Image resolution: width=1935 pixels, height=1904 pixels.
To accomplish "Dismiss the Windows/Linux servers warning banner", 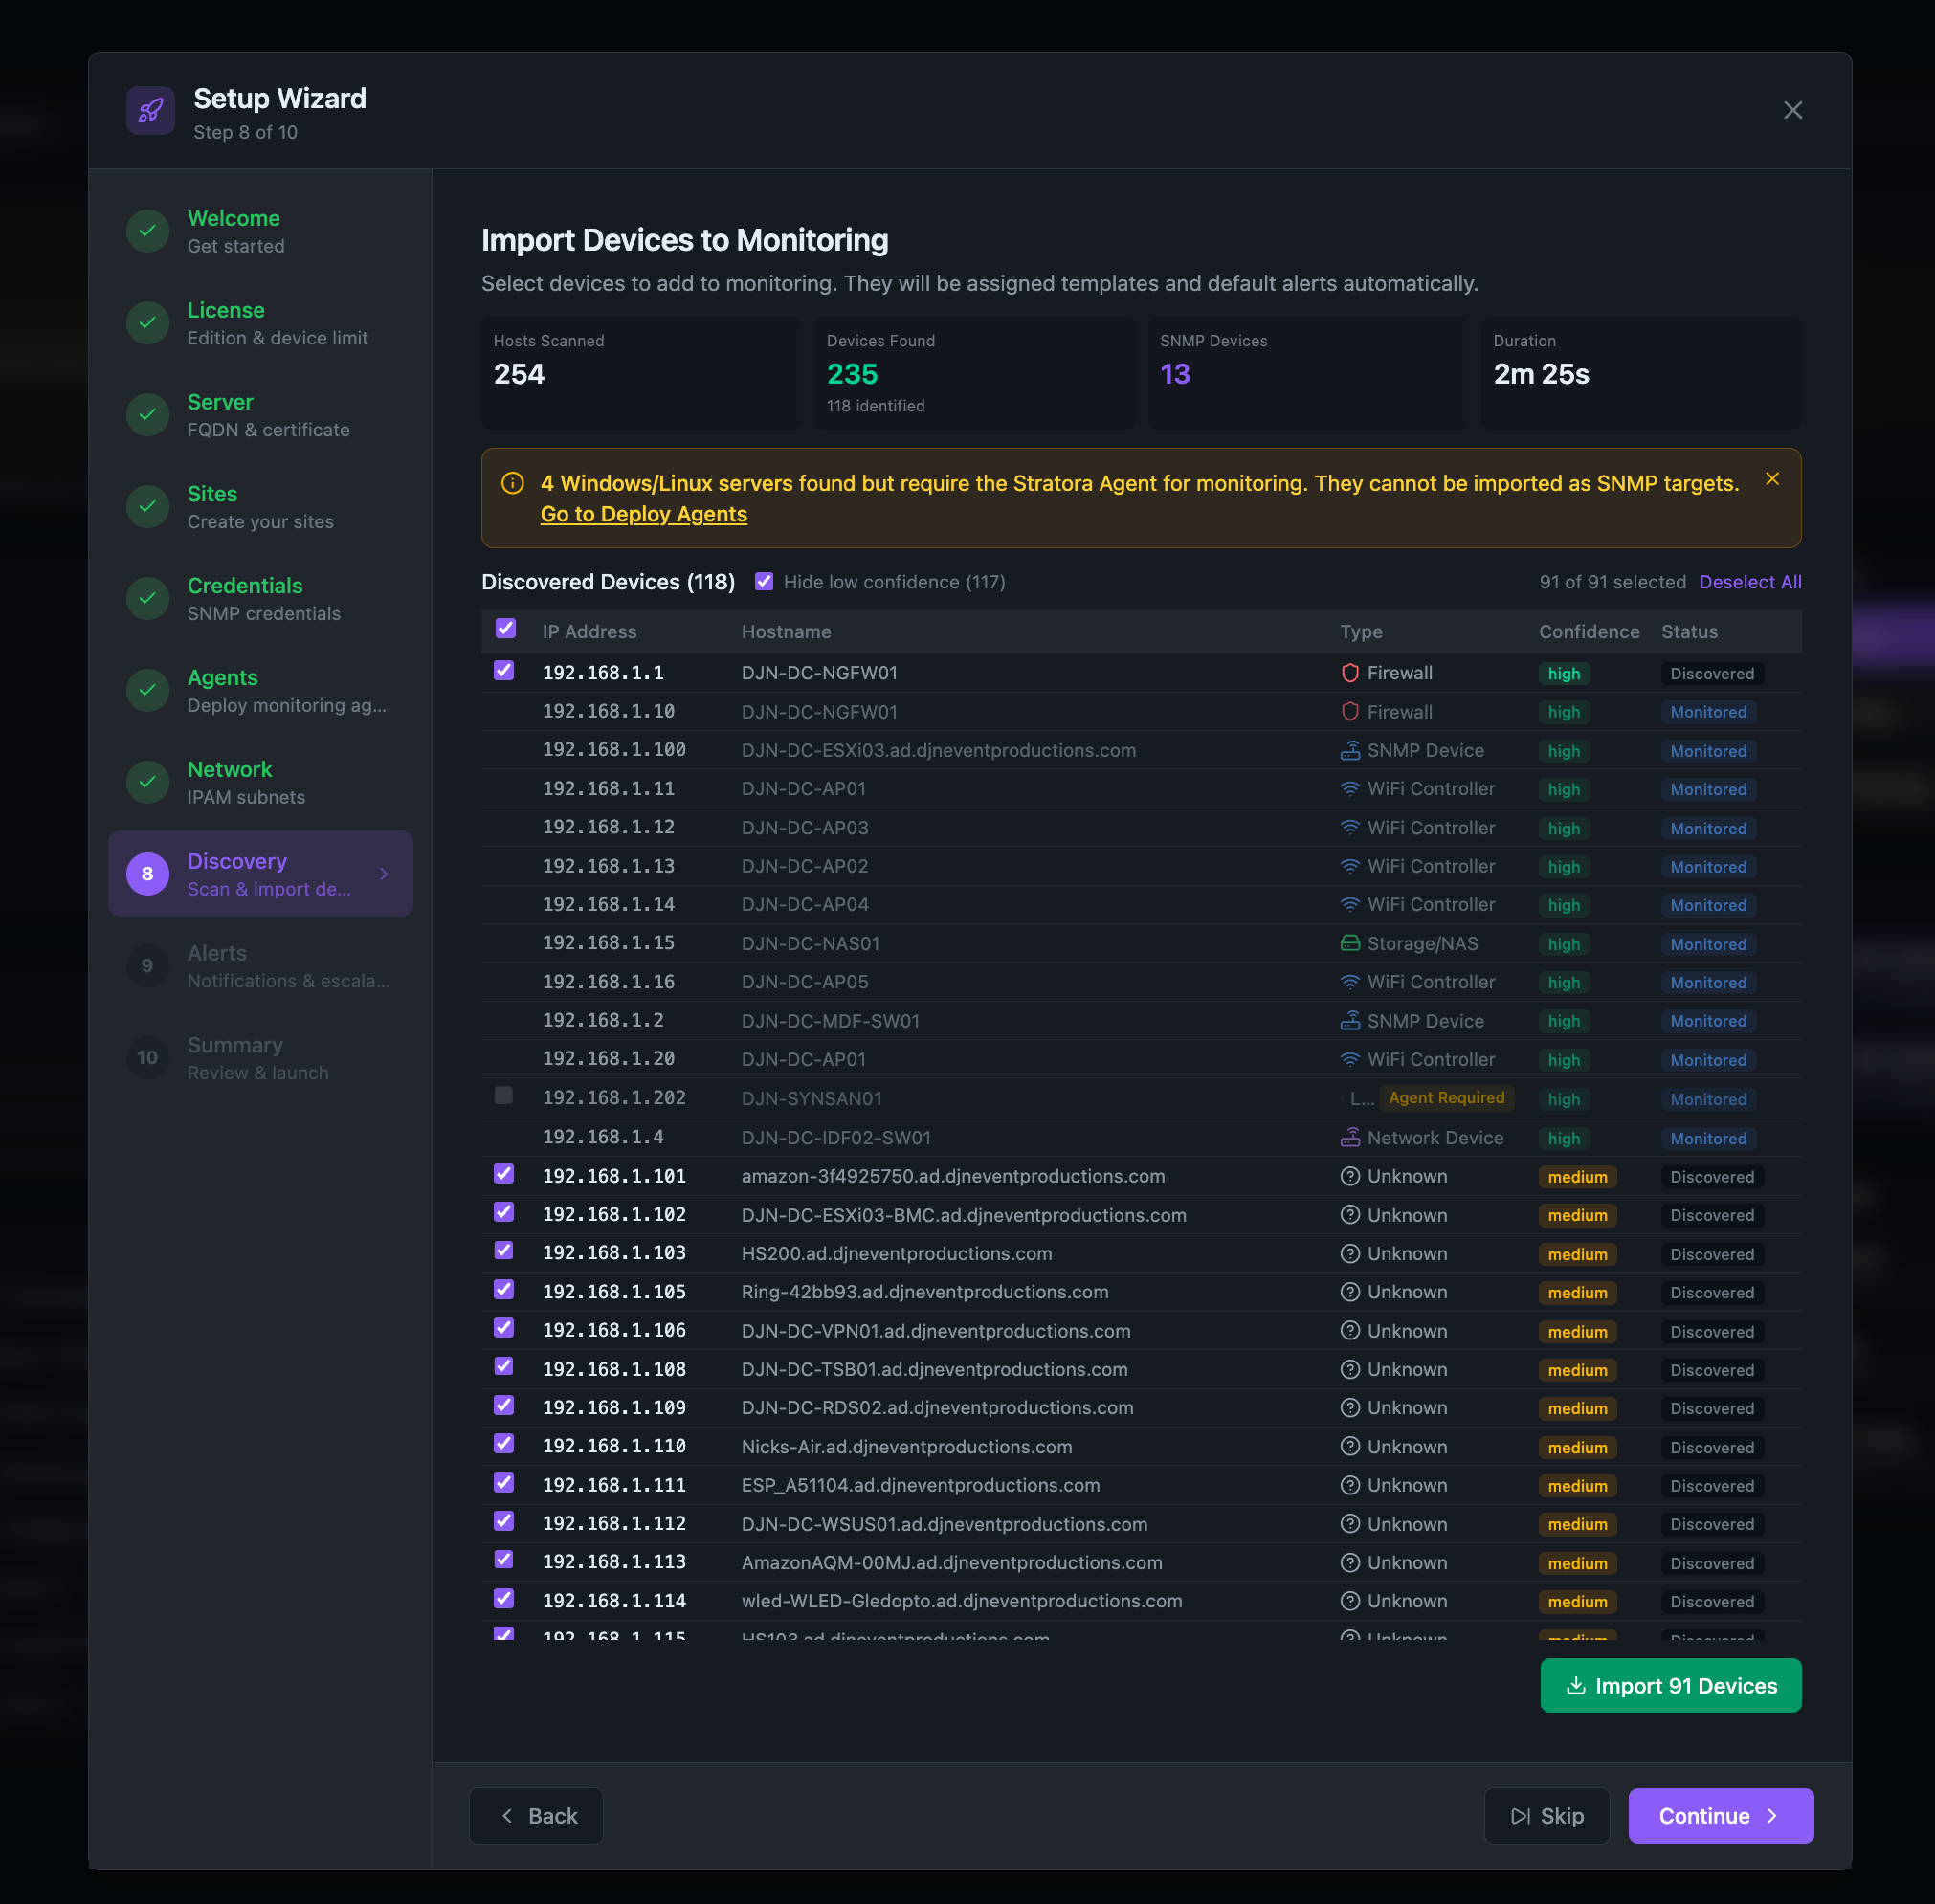I will pyautogui.click(x=1772, y=478).
